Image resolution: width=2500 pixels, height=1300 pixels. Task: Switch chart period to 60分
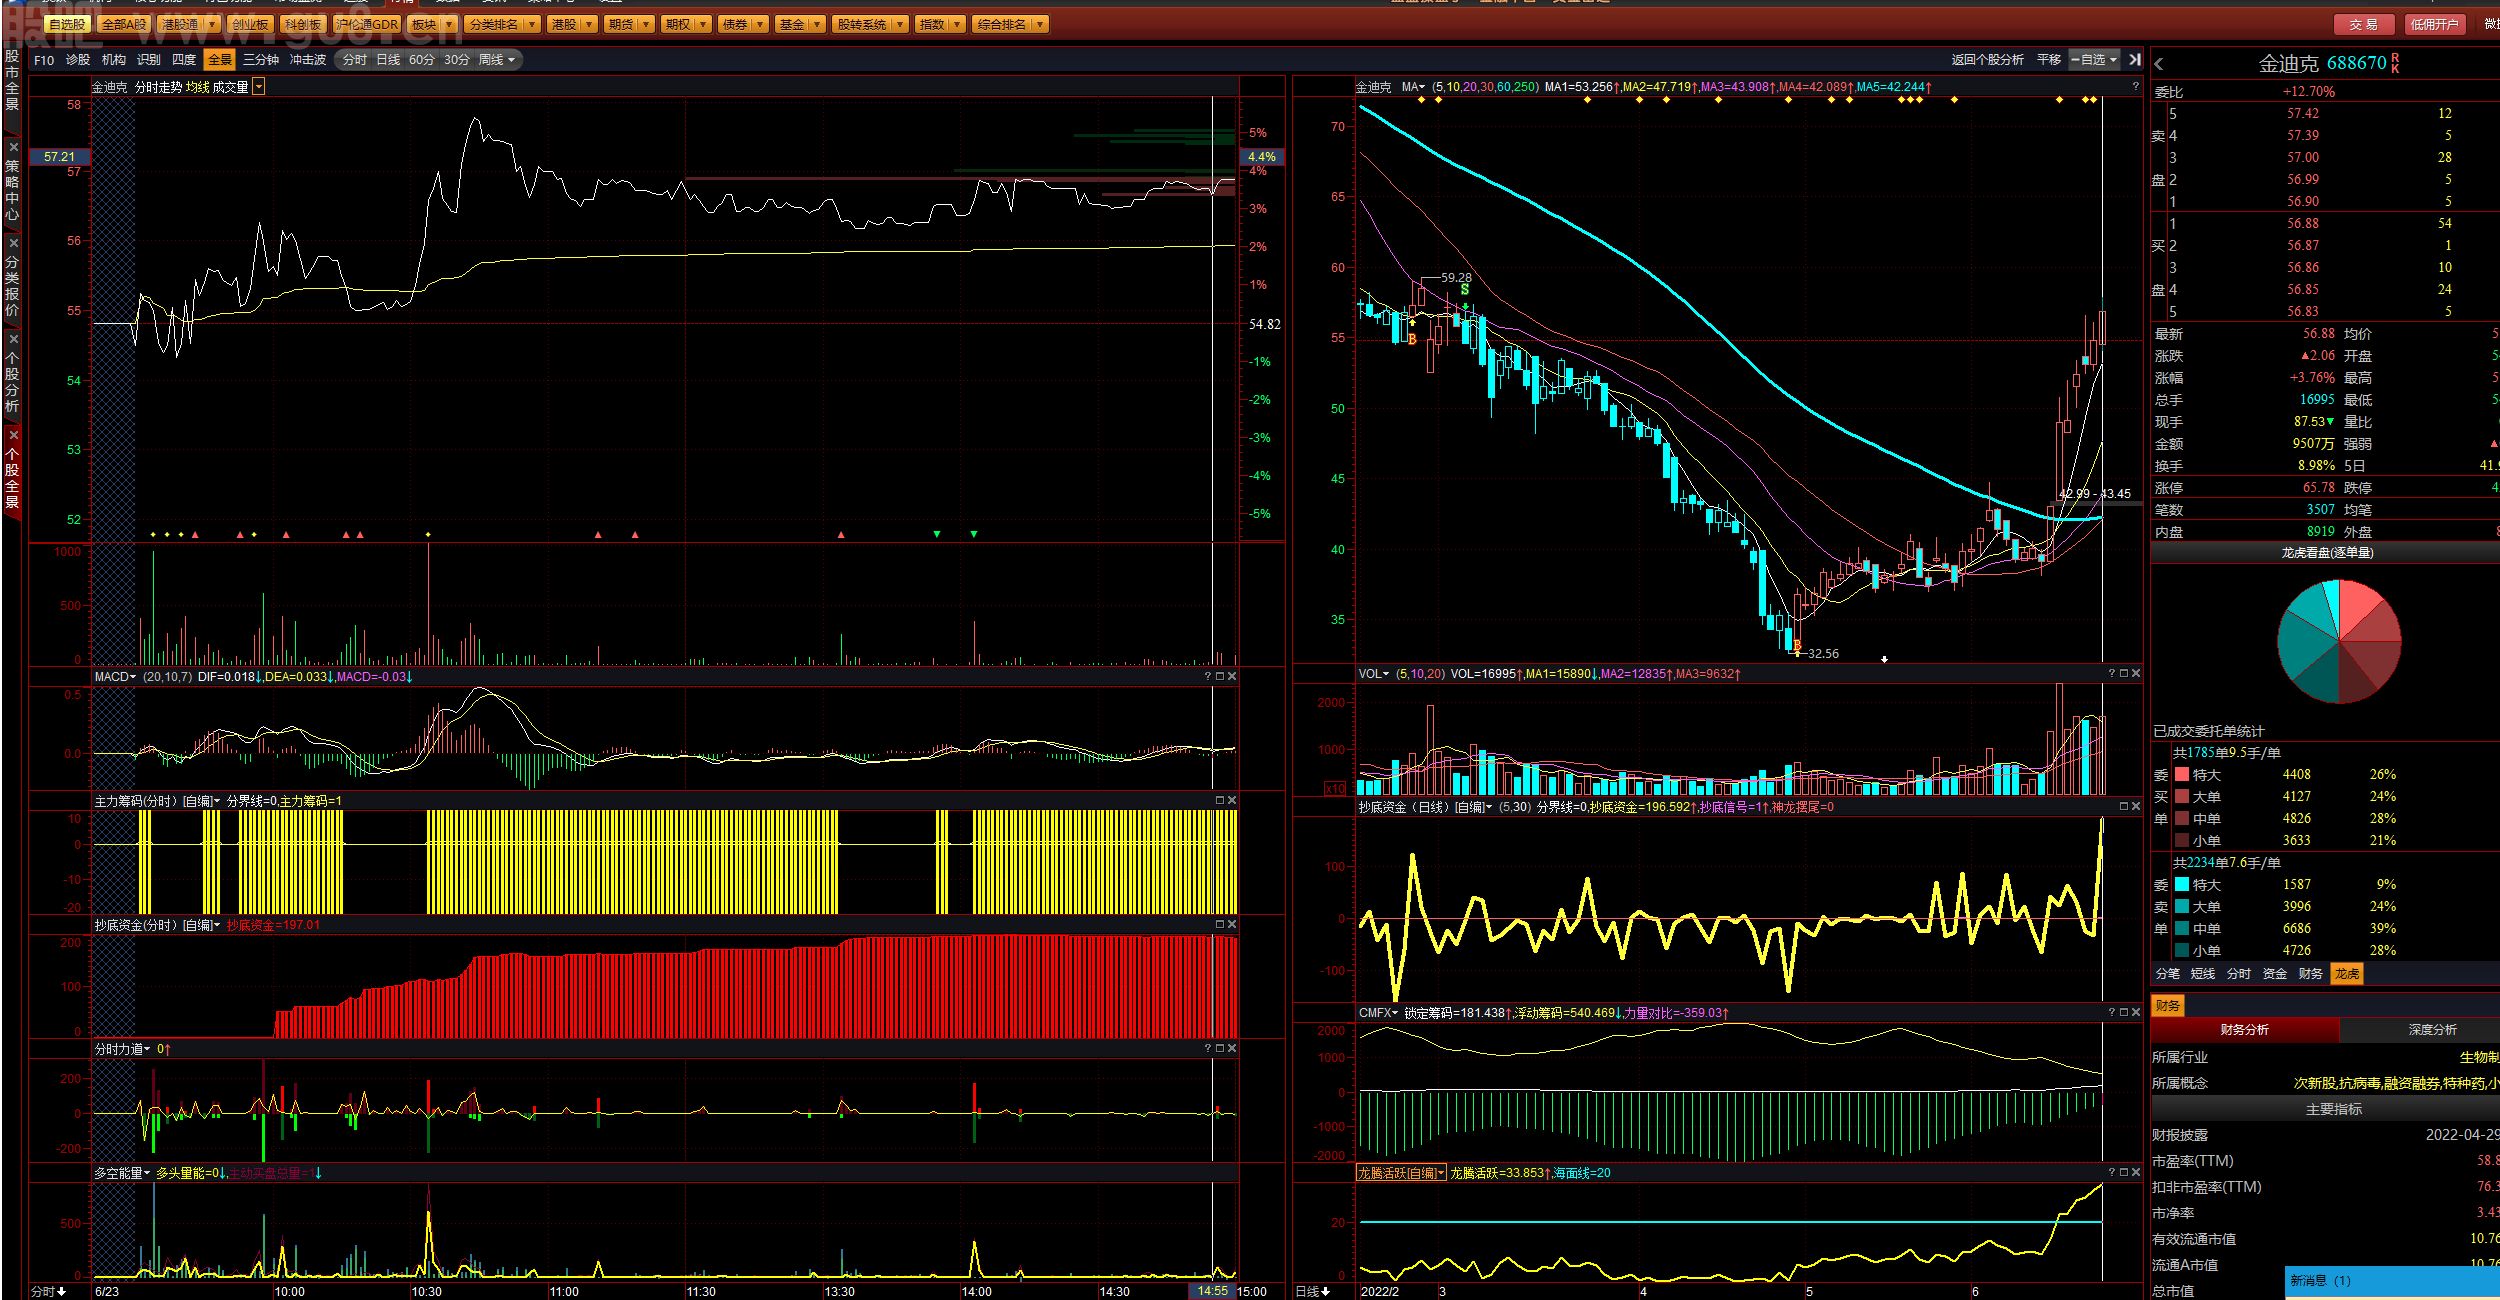point(422,60)
